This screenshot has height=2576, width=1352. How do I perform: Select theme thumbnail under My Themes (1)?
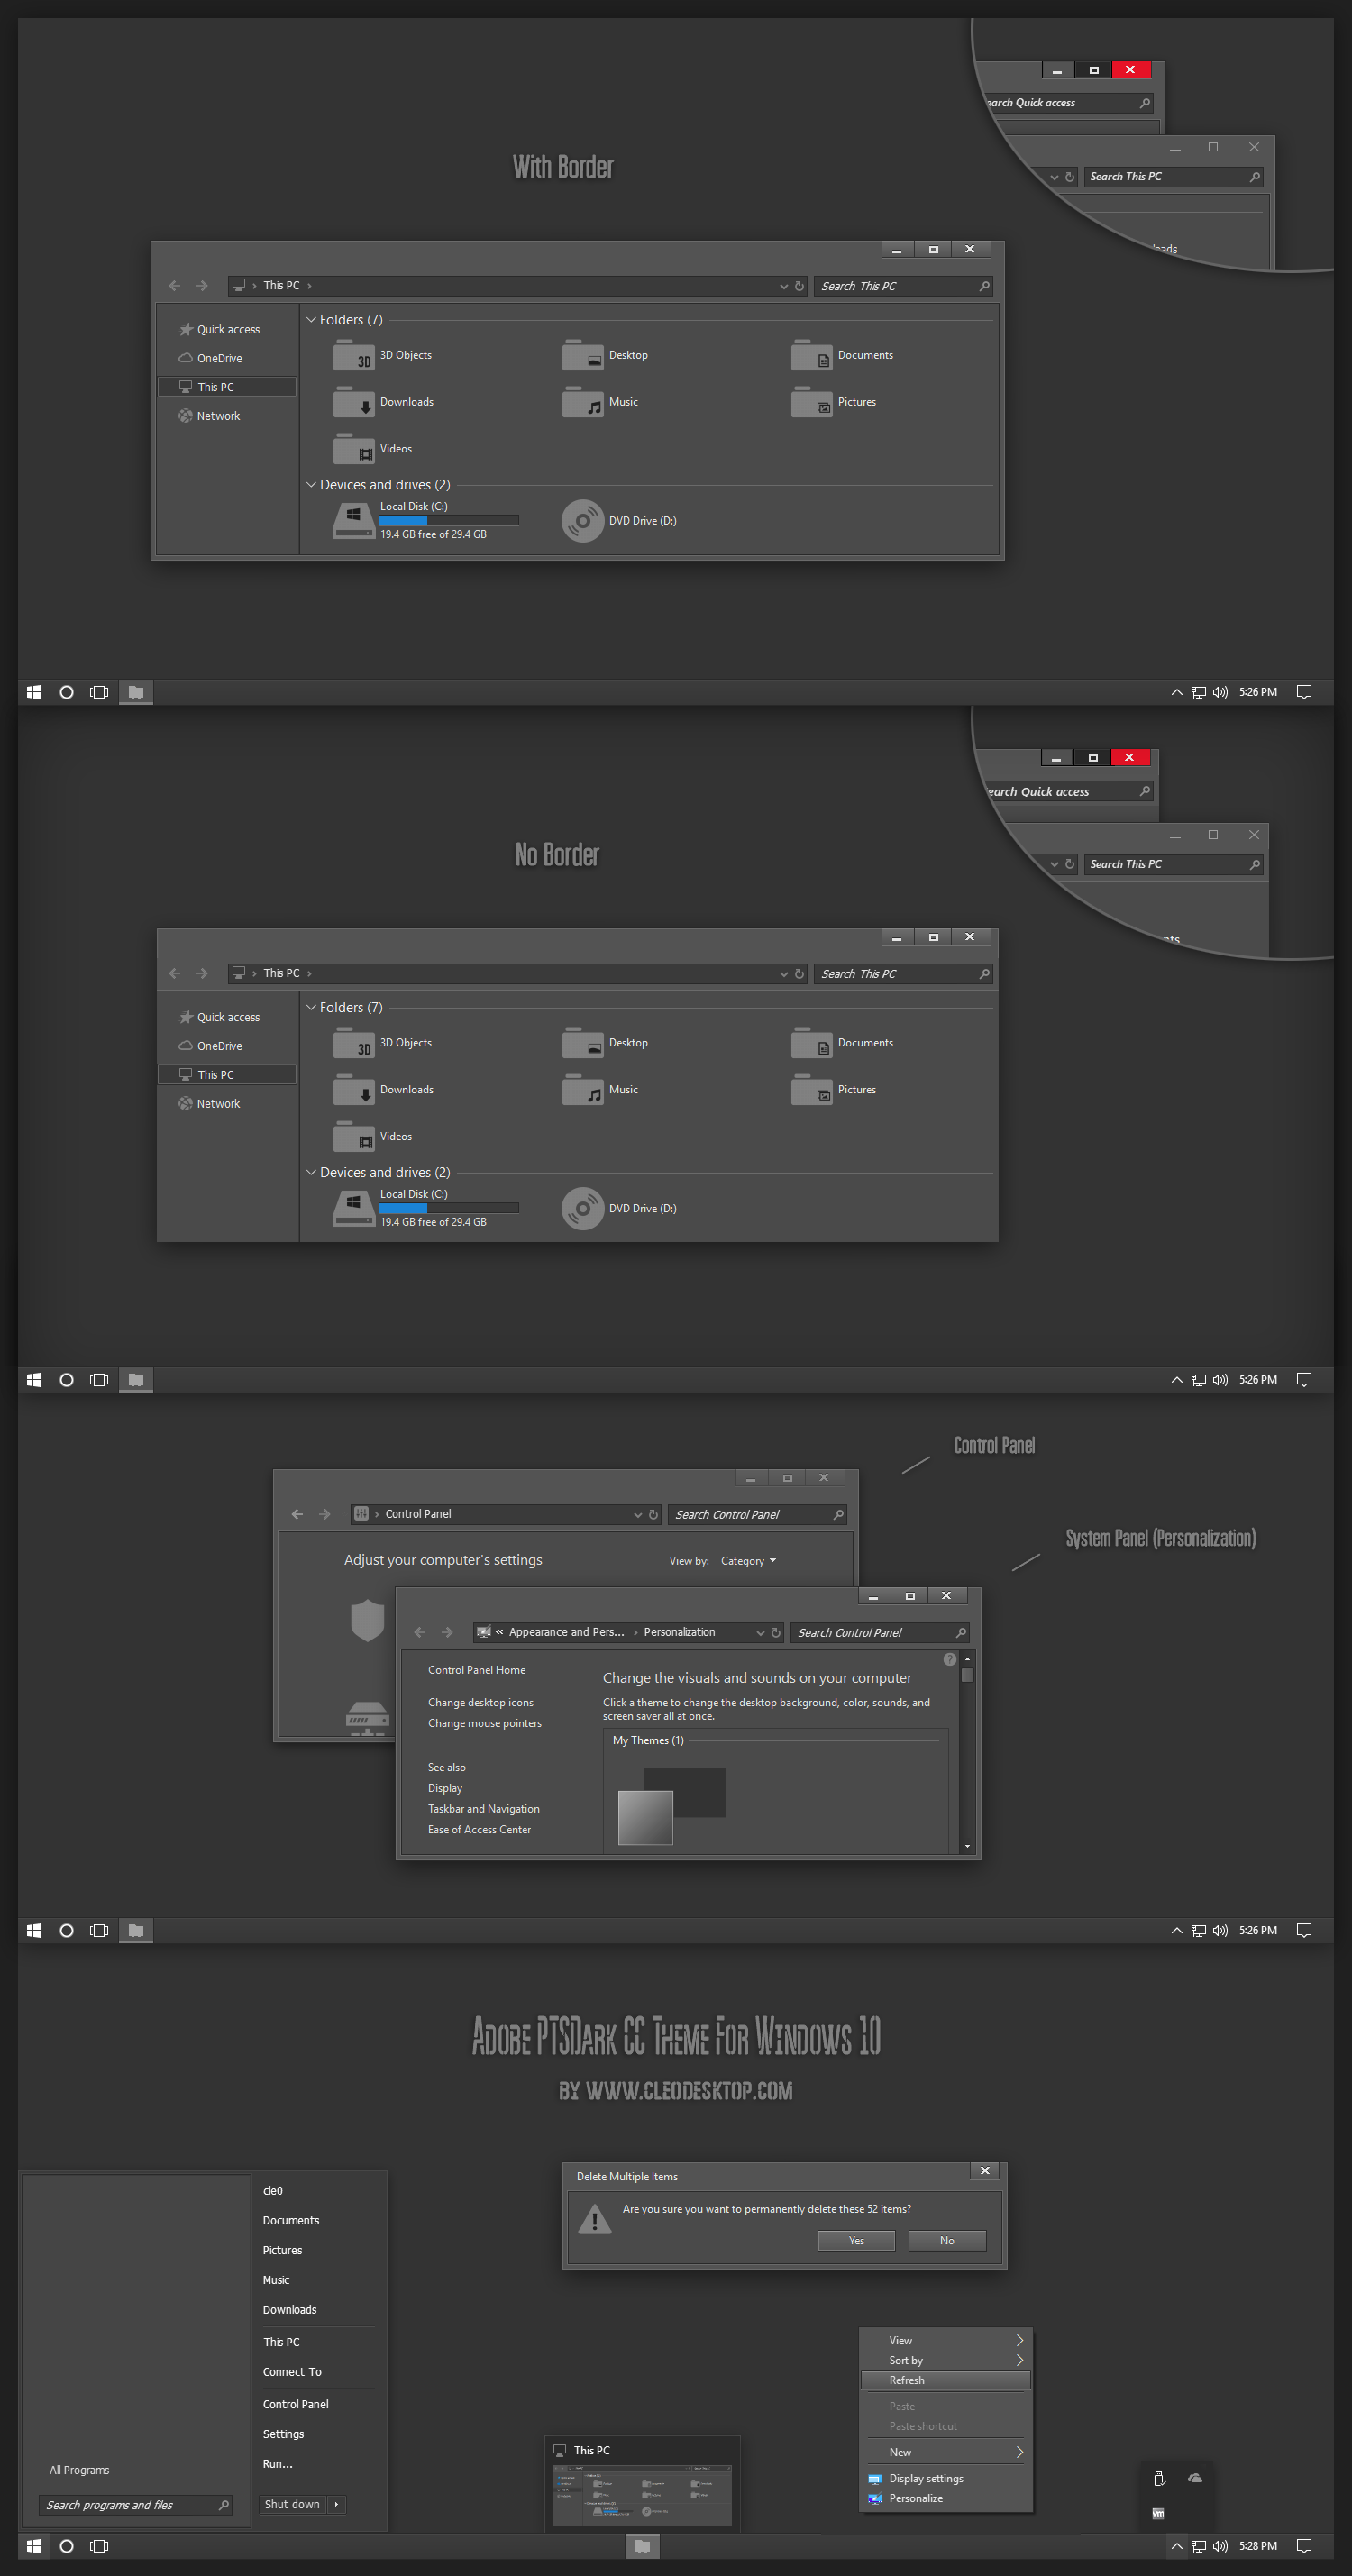672,1806
